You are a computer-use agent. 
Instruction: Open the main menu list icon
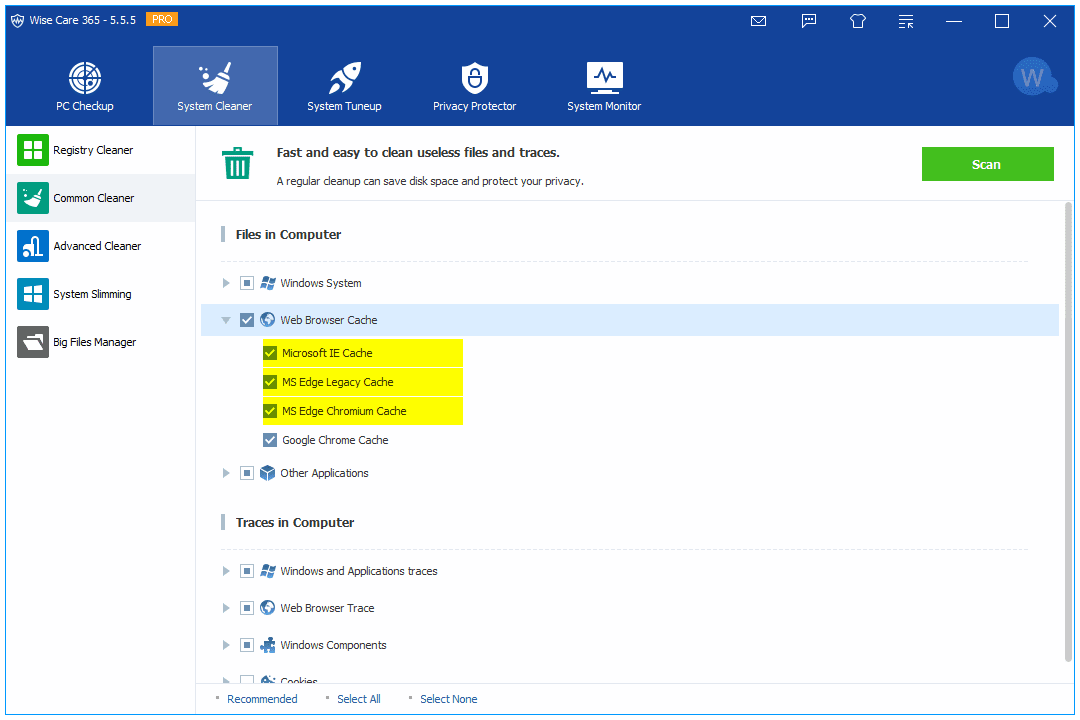pyautogui.click(x=906, y=21)
